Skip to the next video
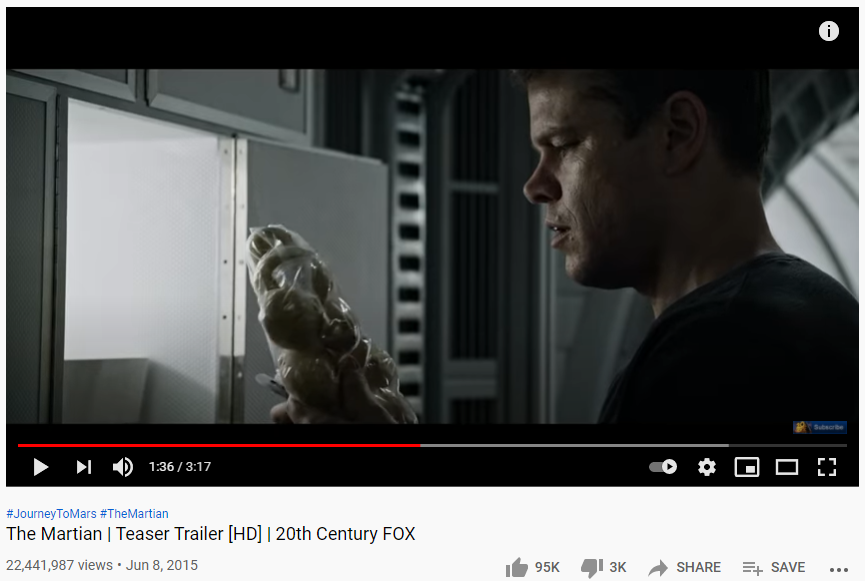The image size is (865, 583). point(83,467)
